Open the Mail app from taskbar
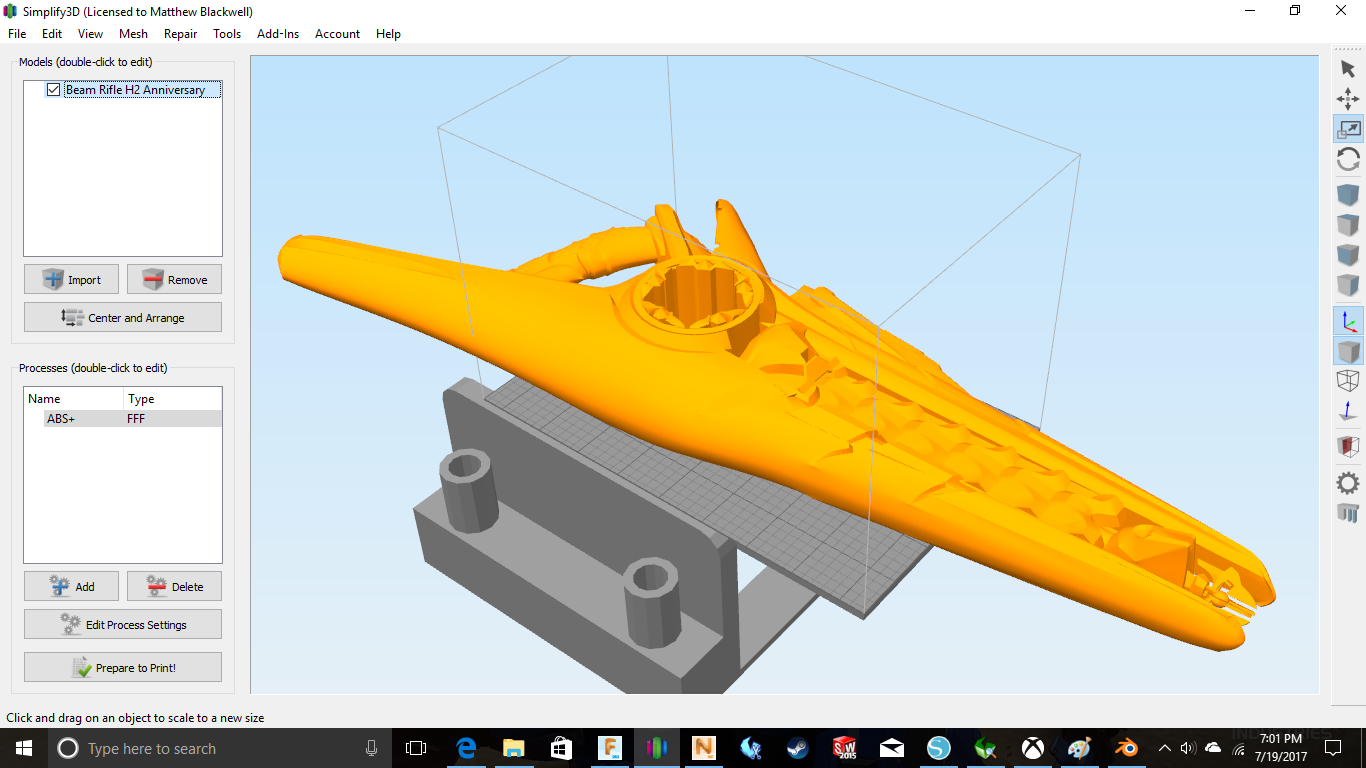Viewport: 1366px width, 768px height. click(892, 748)
